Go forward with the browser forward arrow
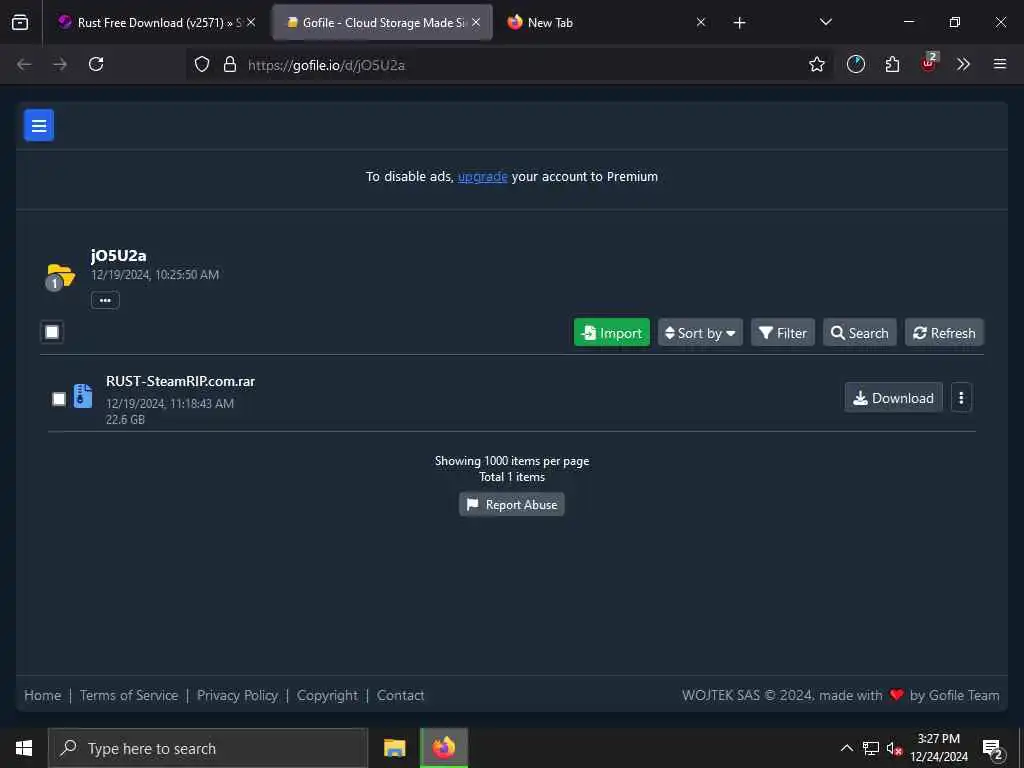 [x=60, y=64]
